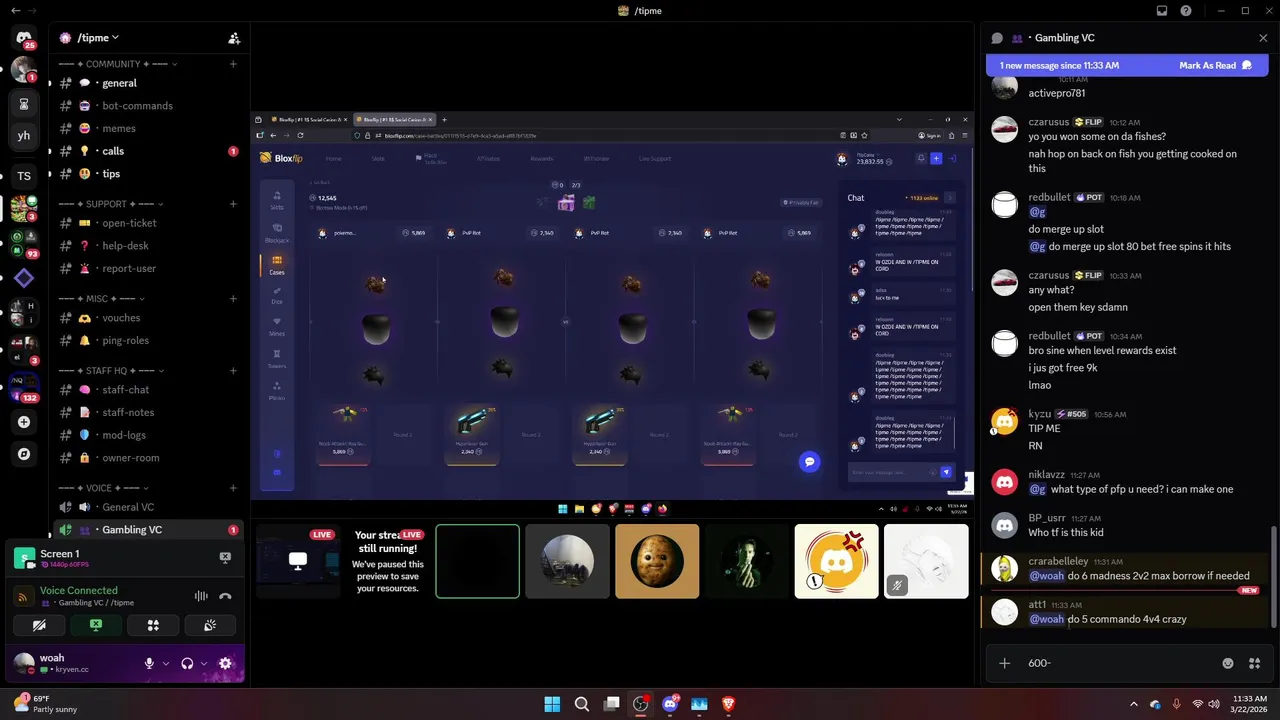
Task: Open the bot-commands channel
Action: tap(148, 106)
